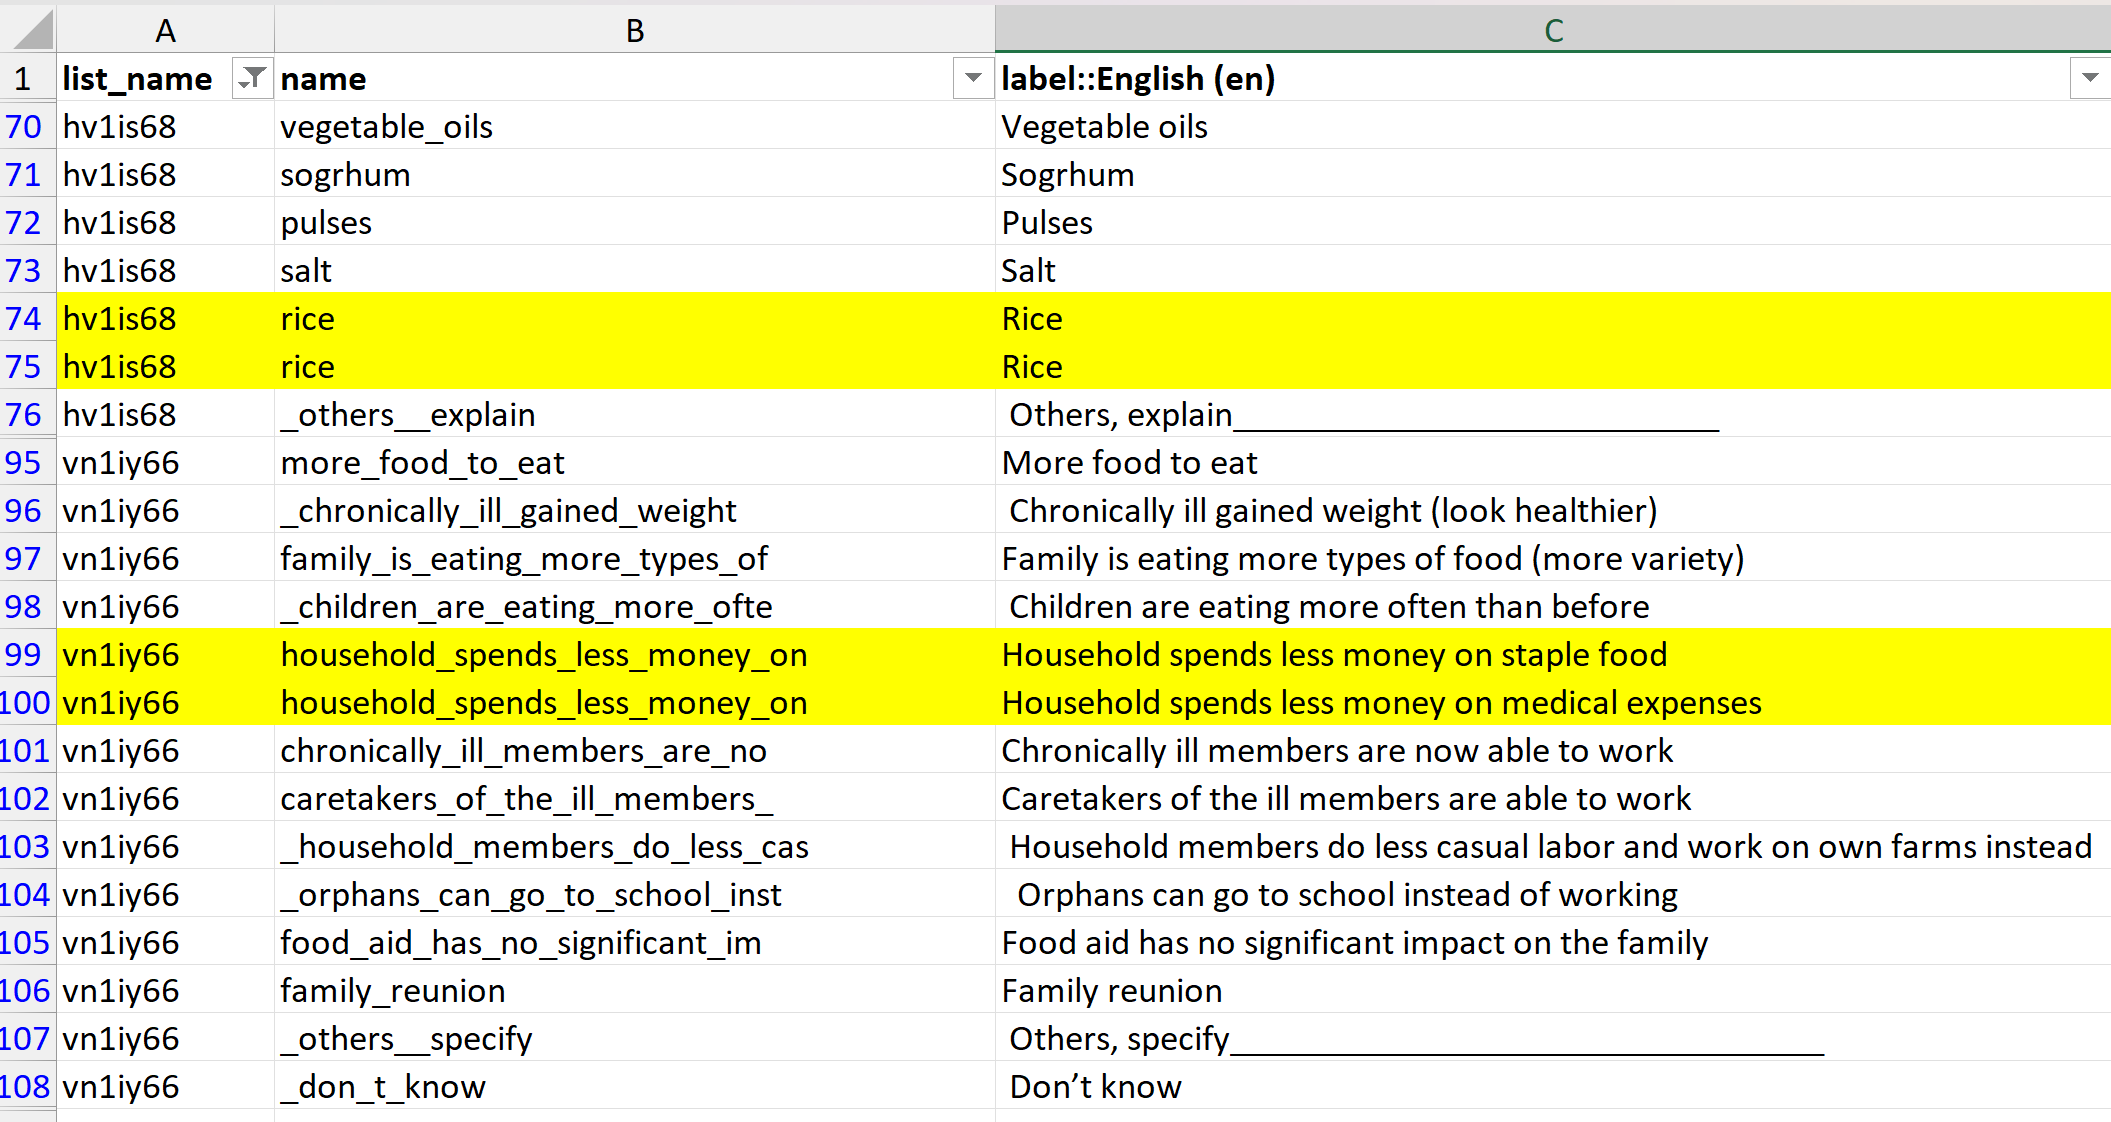Screen dimensions: 2111x1122
Task: Click the yellow cell 'Household spends less money on staple food'
Action: click(1334, 655)
